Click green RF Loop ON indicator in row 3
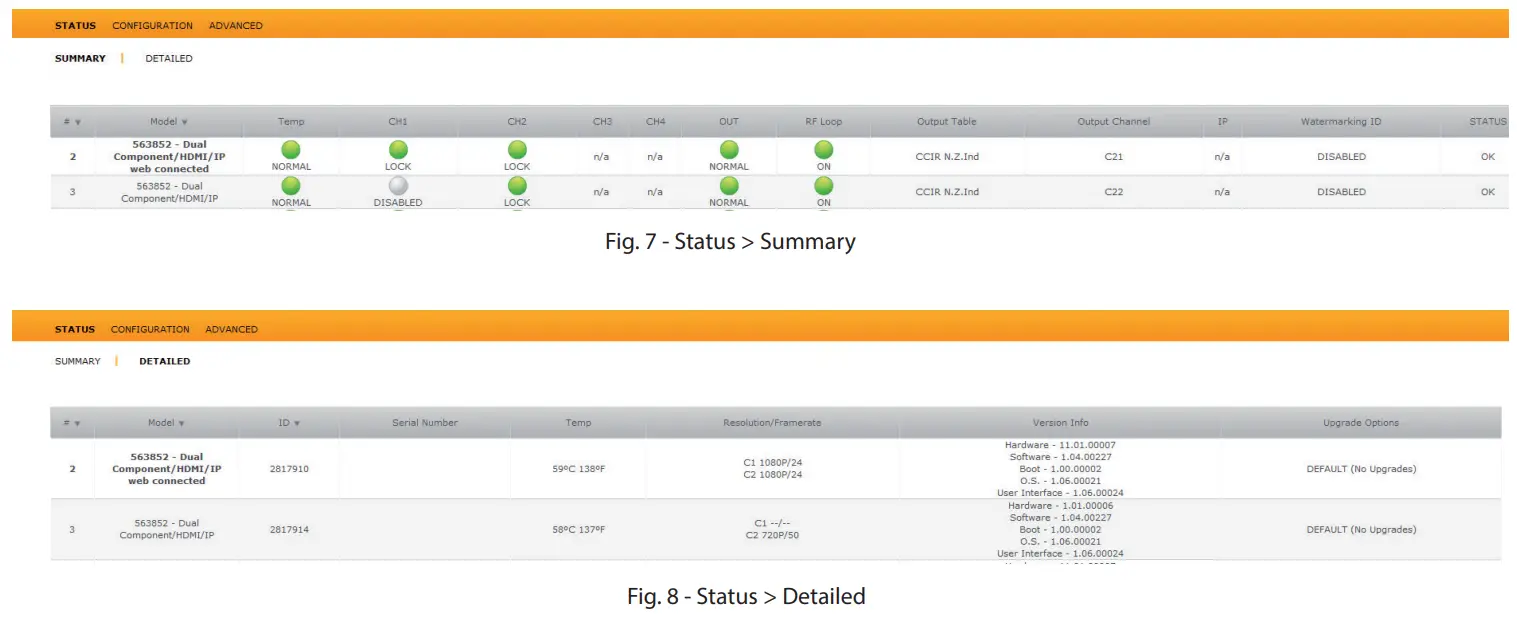 pos(823,185)
